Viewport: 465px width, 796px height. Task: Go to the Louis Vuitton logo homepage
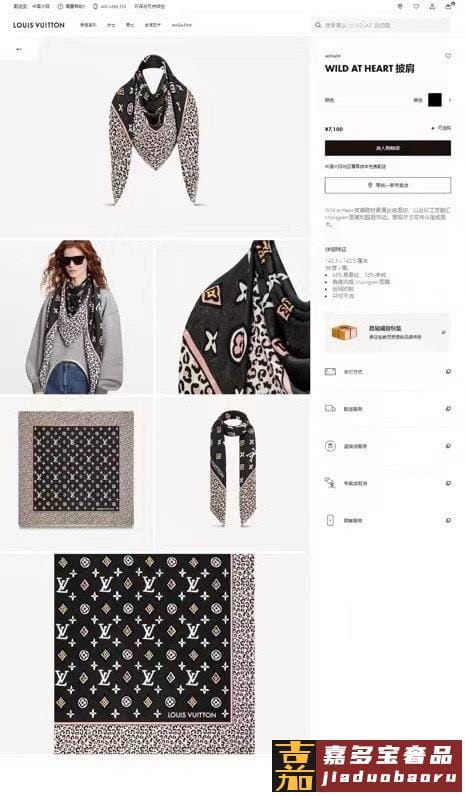click(39, 25)
